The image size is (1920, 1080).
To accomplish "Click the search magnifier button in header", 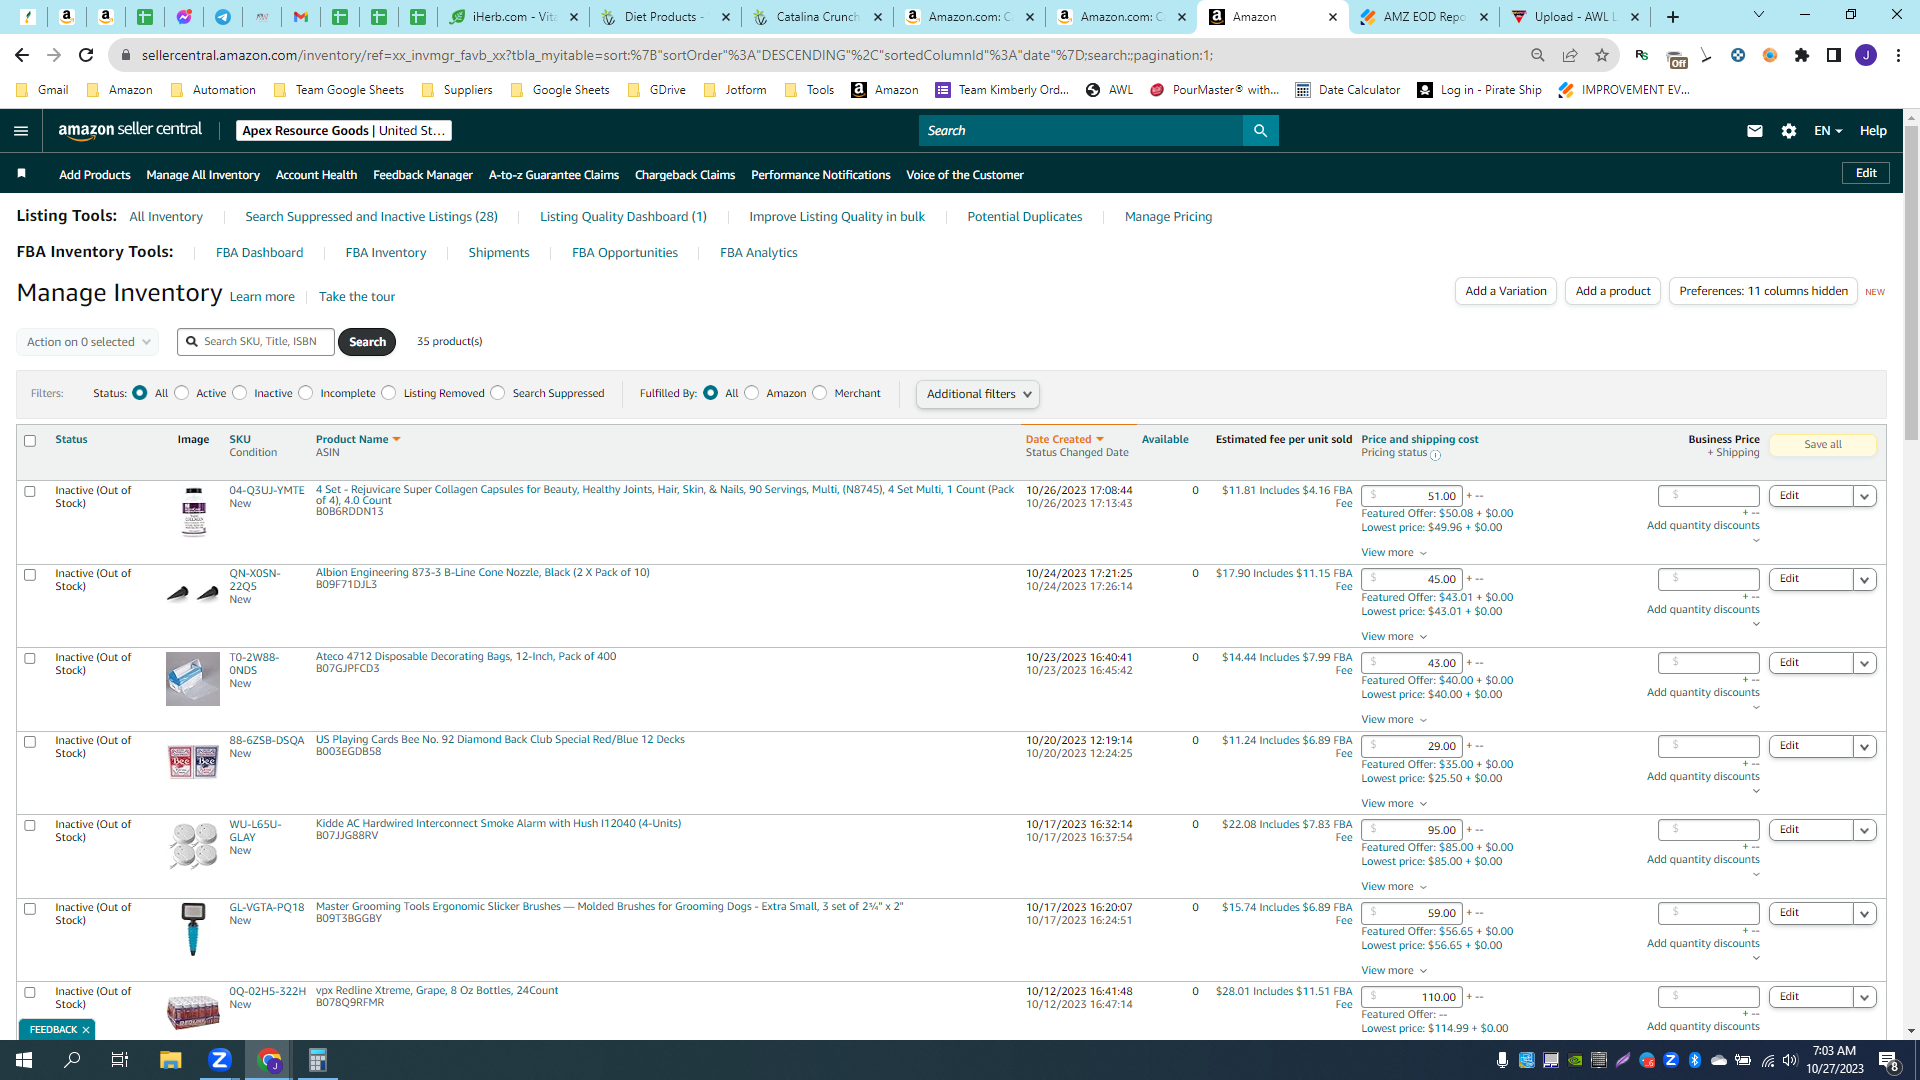I will 1260,131.
